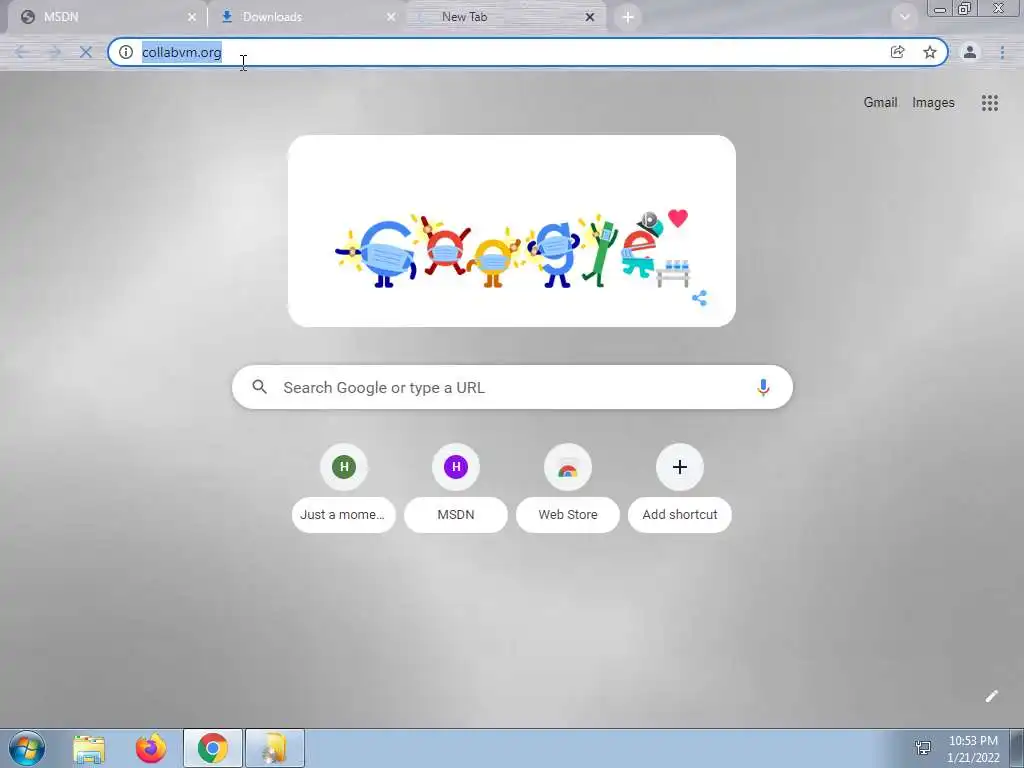
Task: Launch Windows Explorer from taskbar
Action: click(x=89, y=748)
